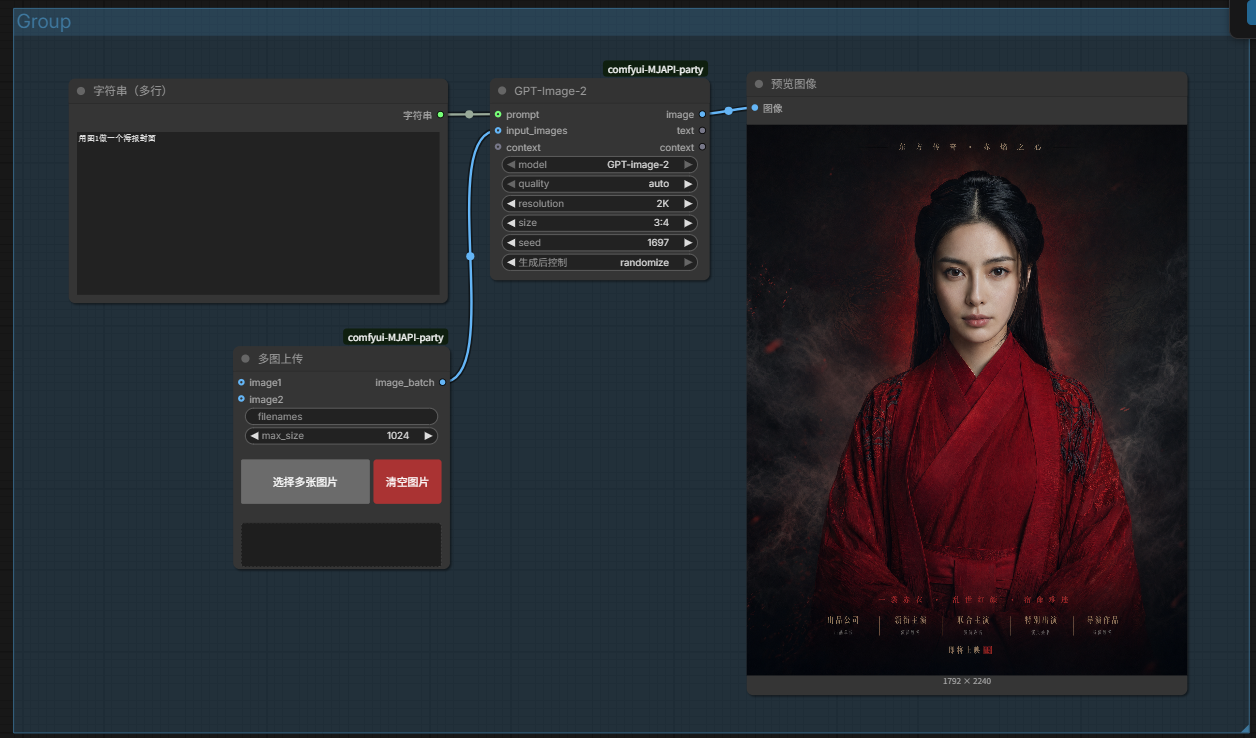Decrease seed with its left arrow
The image size is (1256, 738).
click(511, 243)
